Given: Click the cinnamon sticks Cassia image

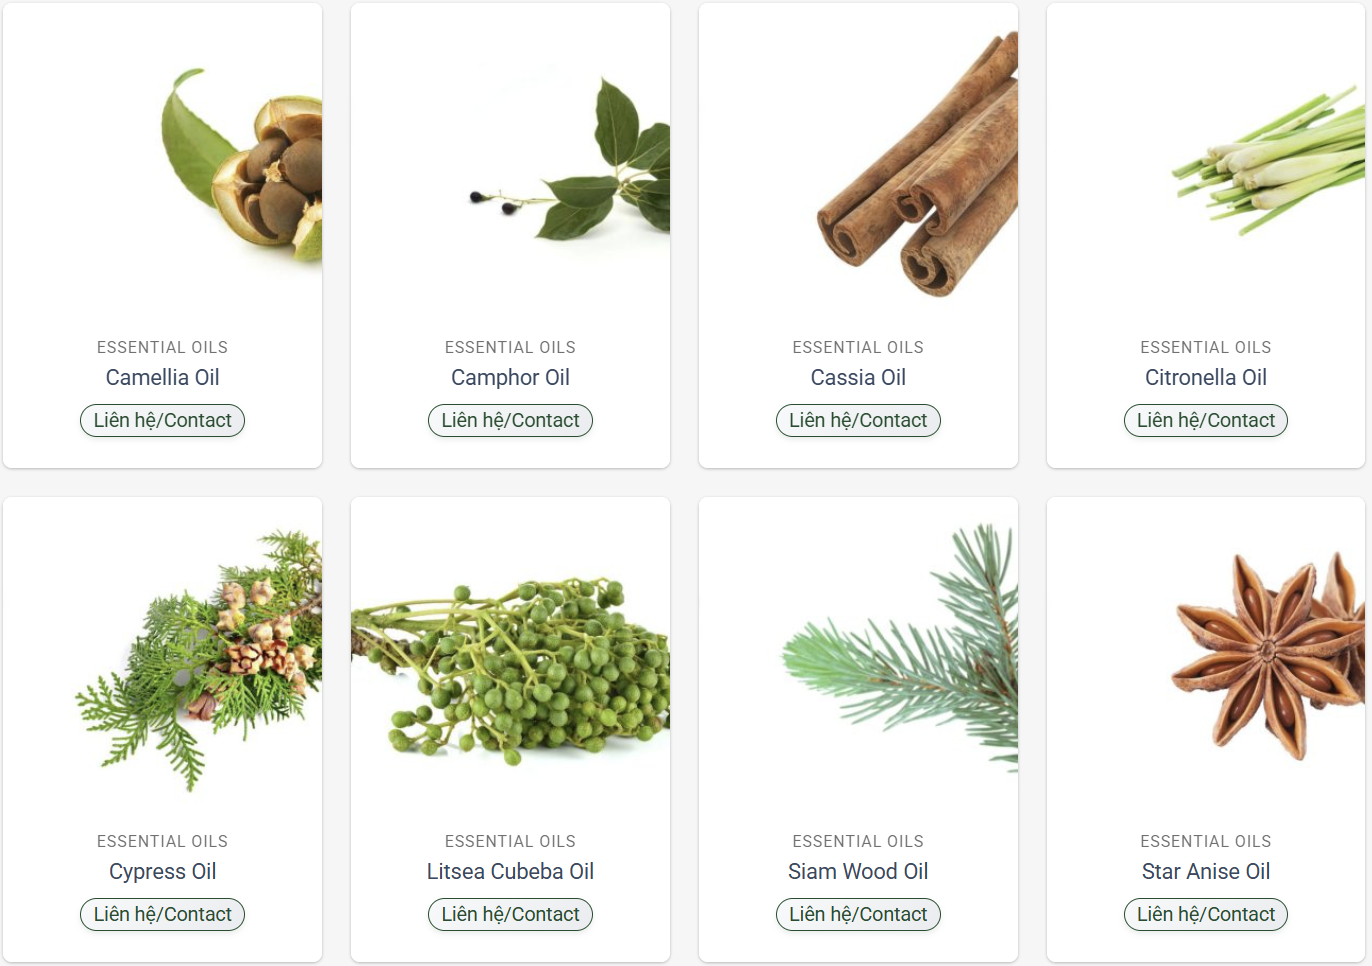Looking at the screenshot, I should coord(858,163).
